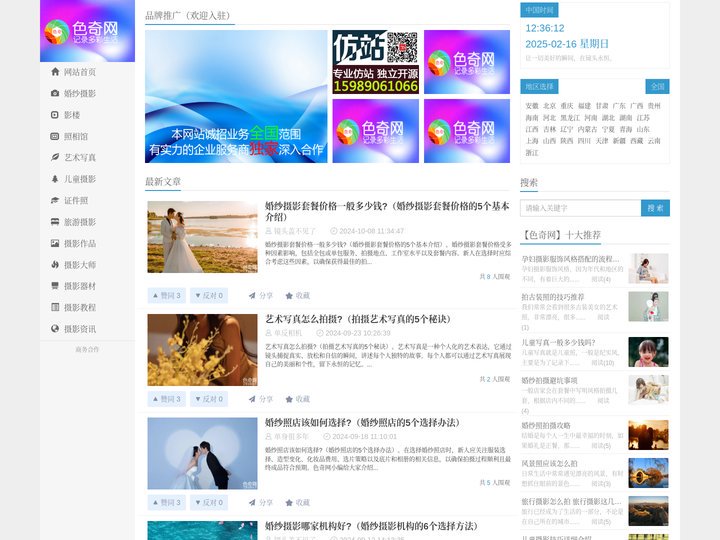Click 共 8 人围观 under first article
Image resolution: width=720 pixels, height=540 pixels.
click(x=495, y=276)
